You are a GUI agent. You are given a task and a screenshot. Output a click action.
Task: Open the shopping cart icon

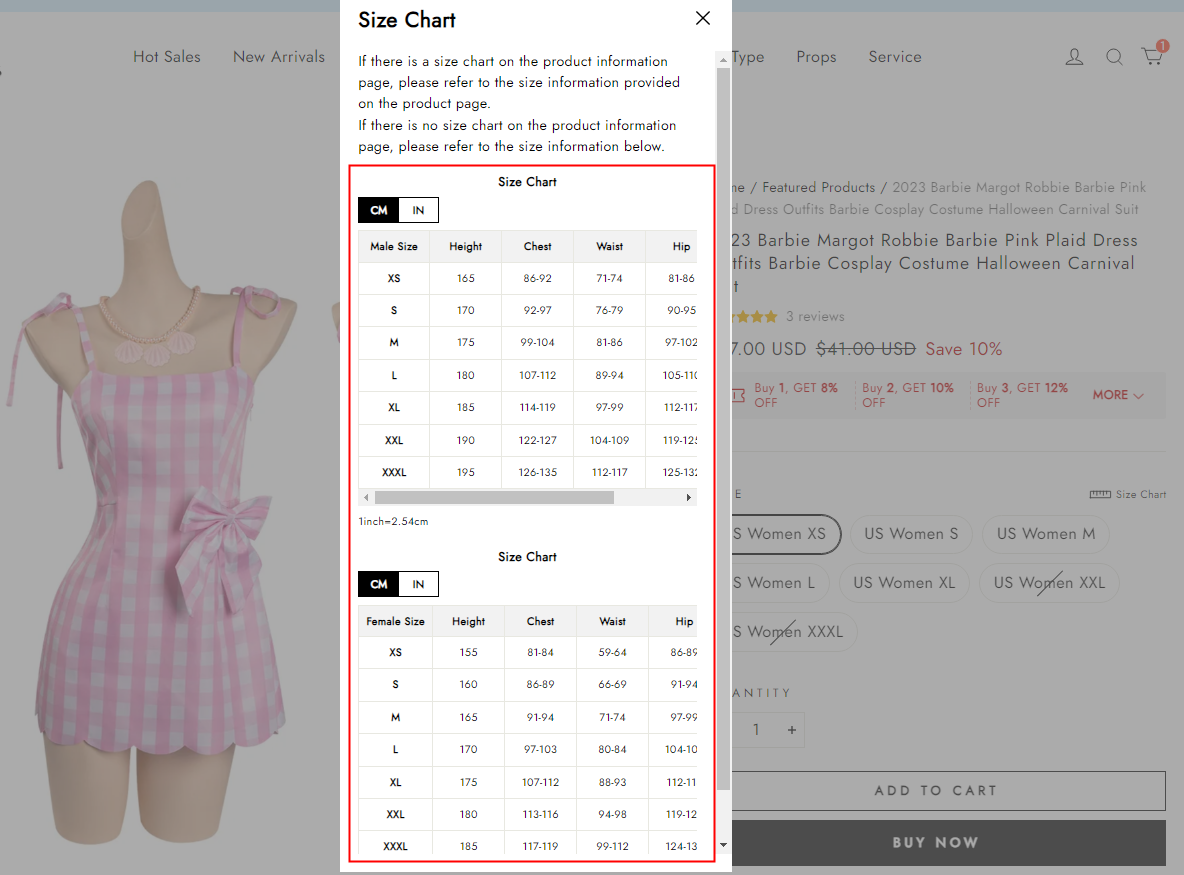click(x=1153, y=56)
